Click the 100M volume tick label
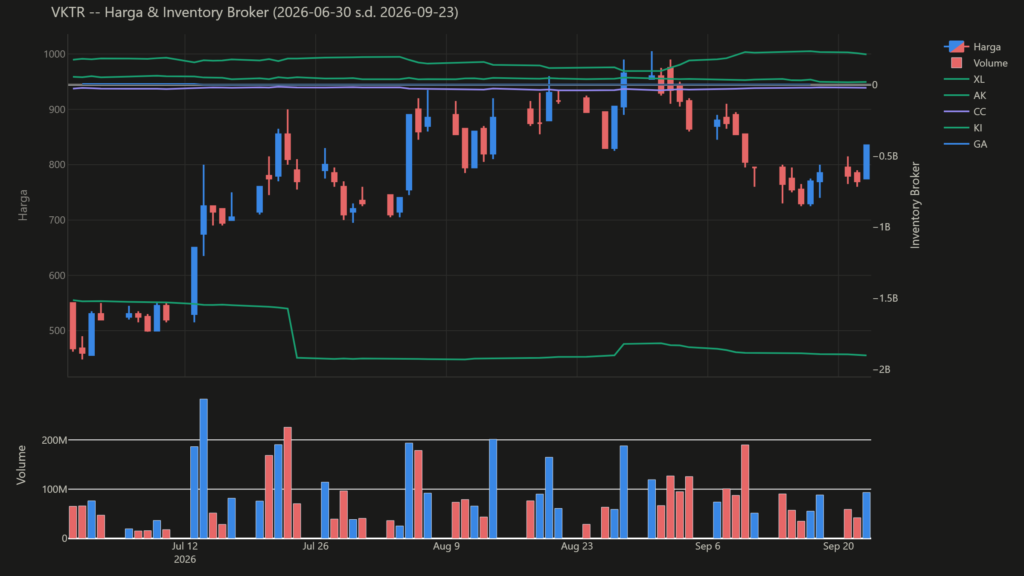Viewport: 1024px width, 576px height. (x=54, y=489)
